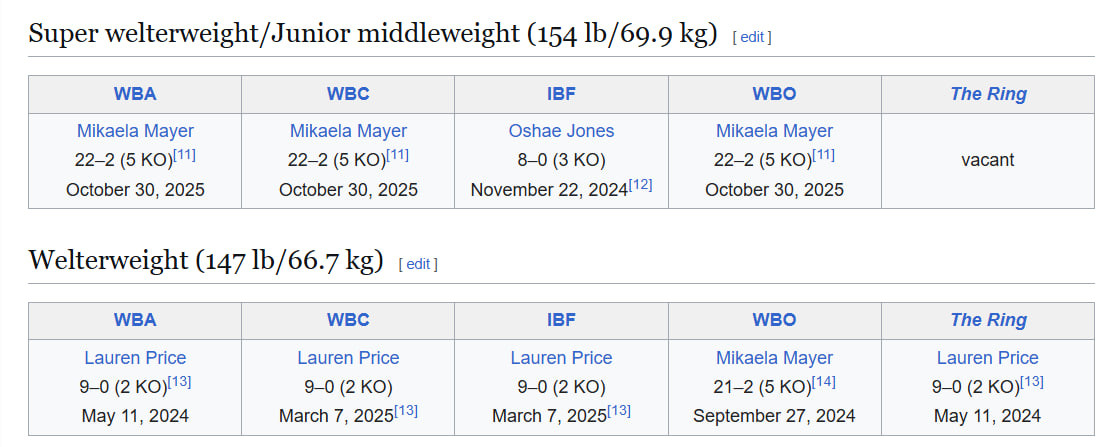This screenshot has height=447, width=1116.
Task: Open WBO header link in Welterweight table
Action: (x=774, y=320)
